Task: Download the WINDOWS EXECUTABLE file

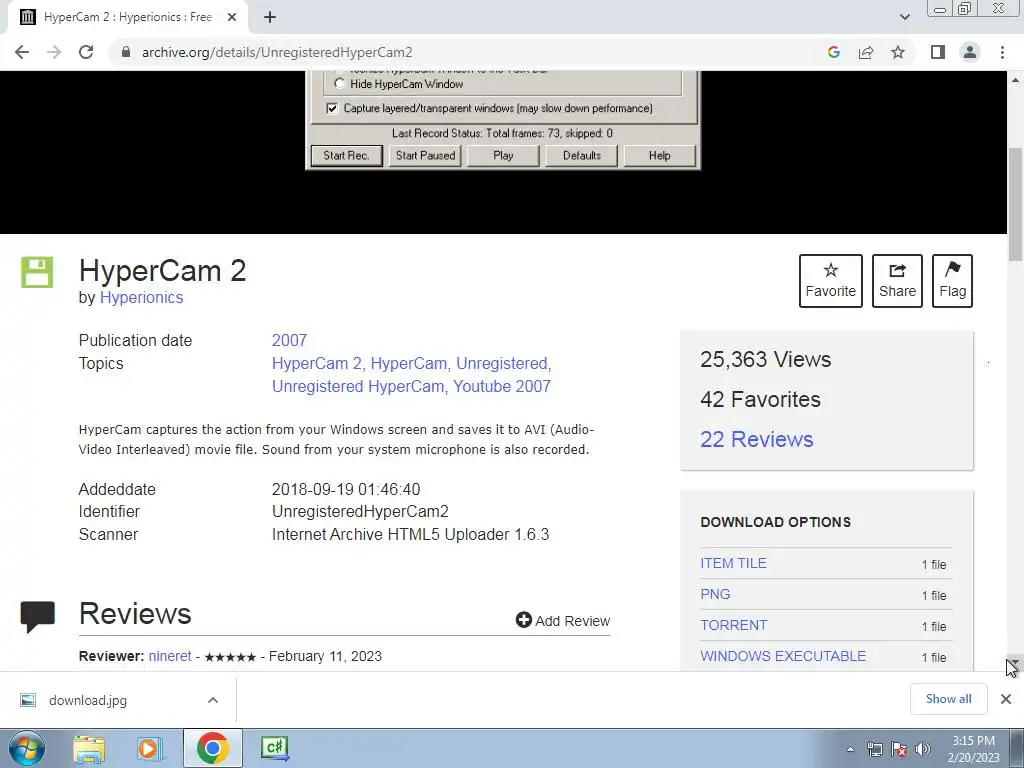Action: click(x=783, y=656)
